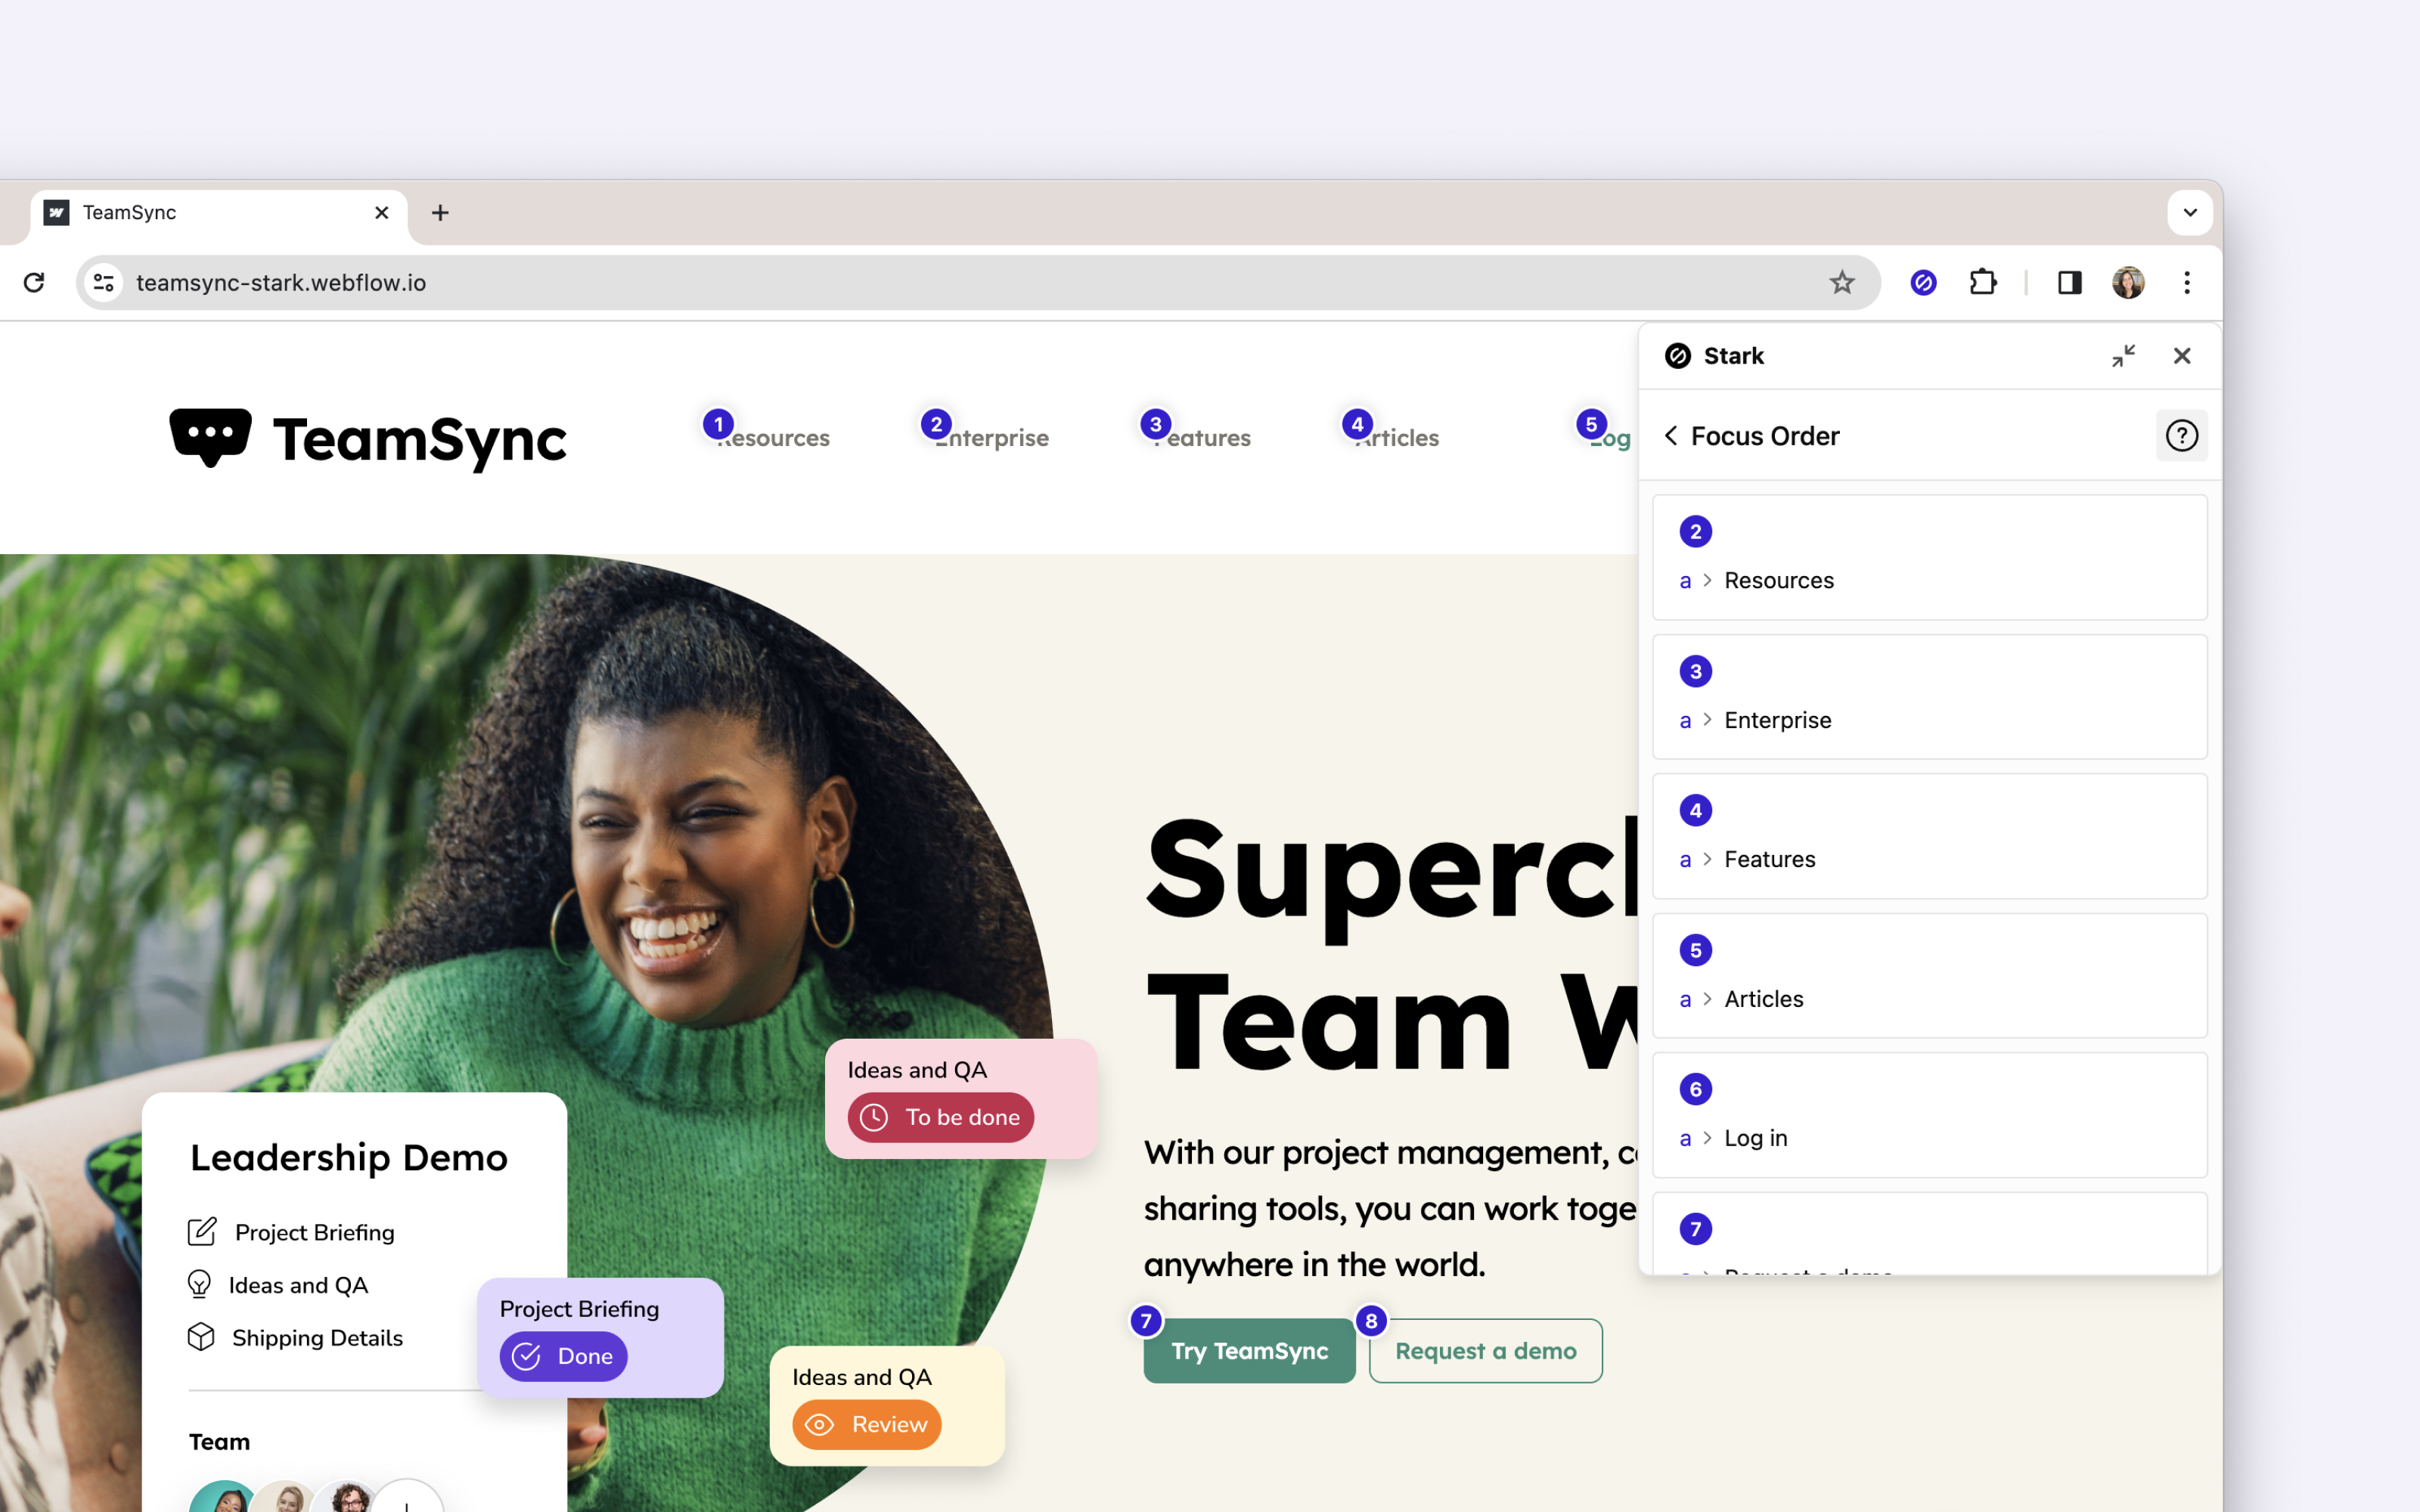Click the Stark shield/block icon in toolbar
The image size is (2420, 1512).
coord(1922,282)
